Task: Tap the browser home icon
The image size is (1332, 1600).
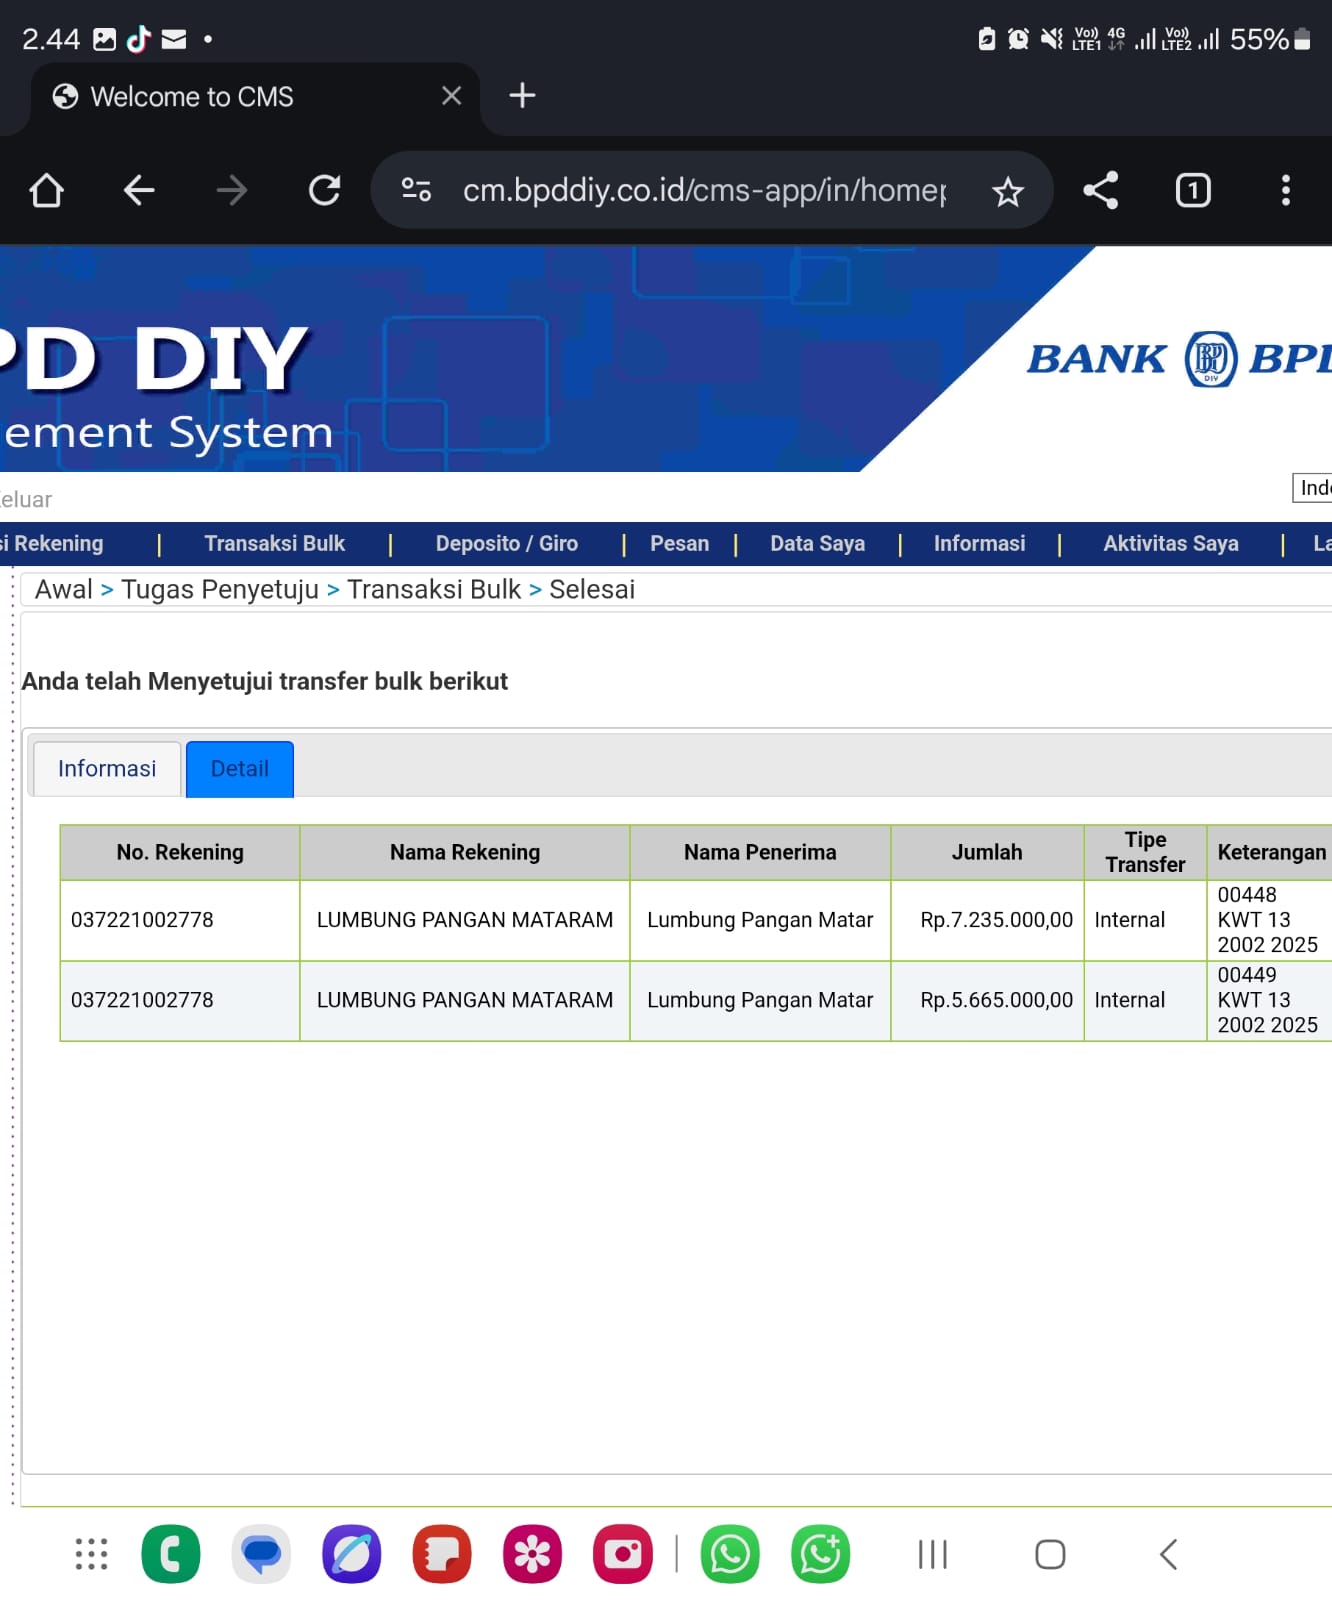Action: [x=46, y=190]
